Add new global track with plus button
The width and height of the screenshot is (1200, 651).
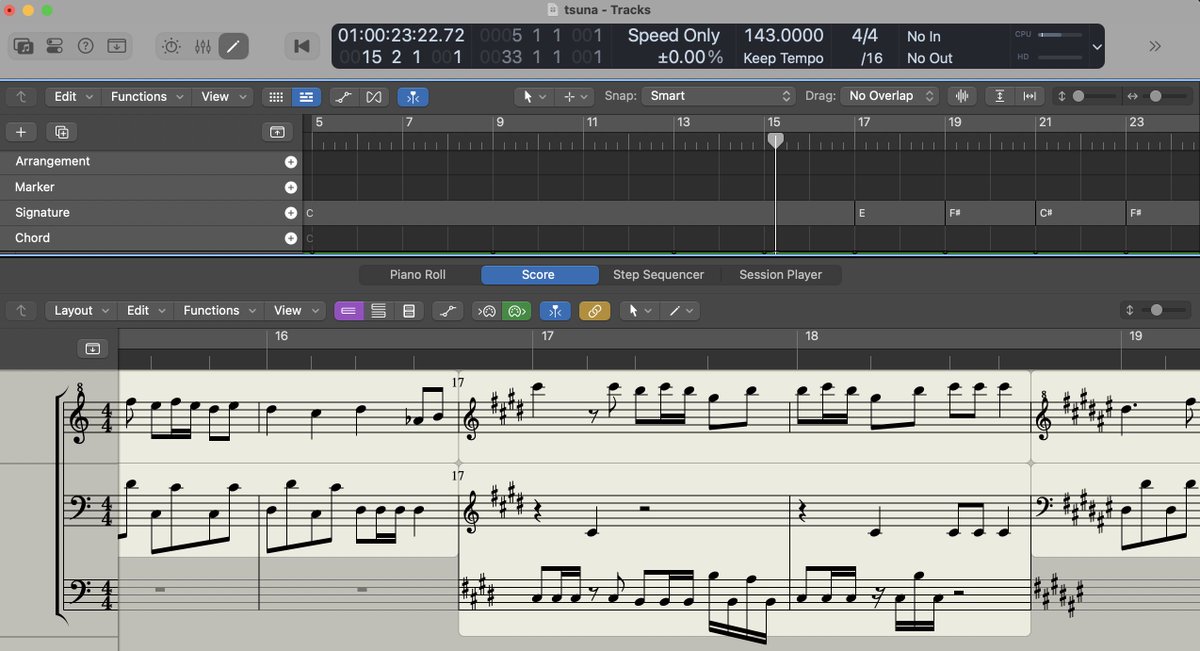coord(21,132)
